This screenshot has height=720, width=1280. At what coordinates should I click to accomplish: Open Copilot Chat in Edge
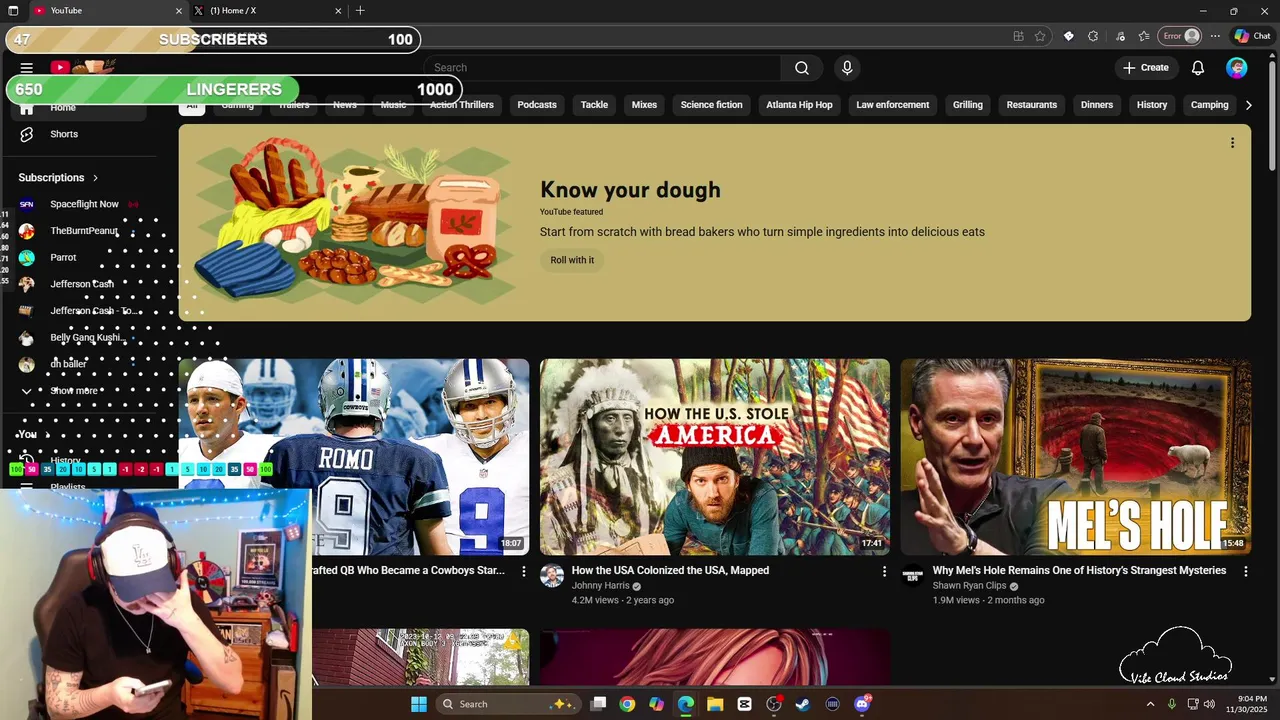point(1252,36)
